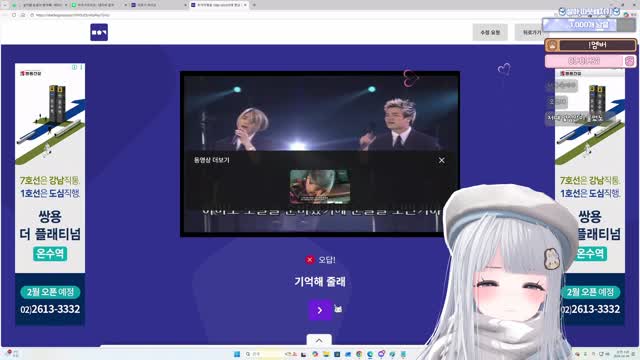Image resolution: width=640 pixels, height=360 pixels.
Task: Click the 기억해 줄래 answer text
Action: point(320,281)
